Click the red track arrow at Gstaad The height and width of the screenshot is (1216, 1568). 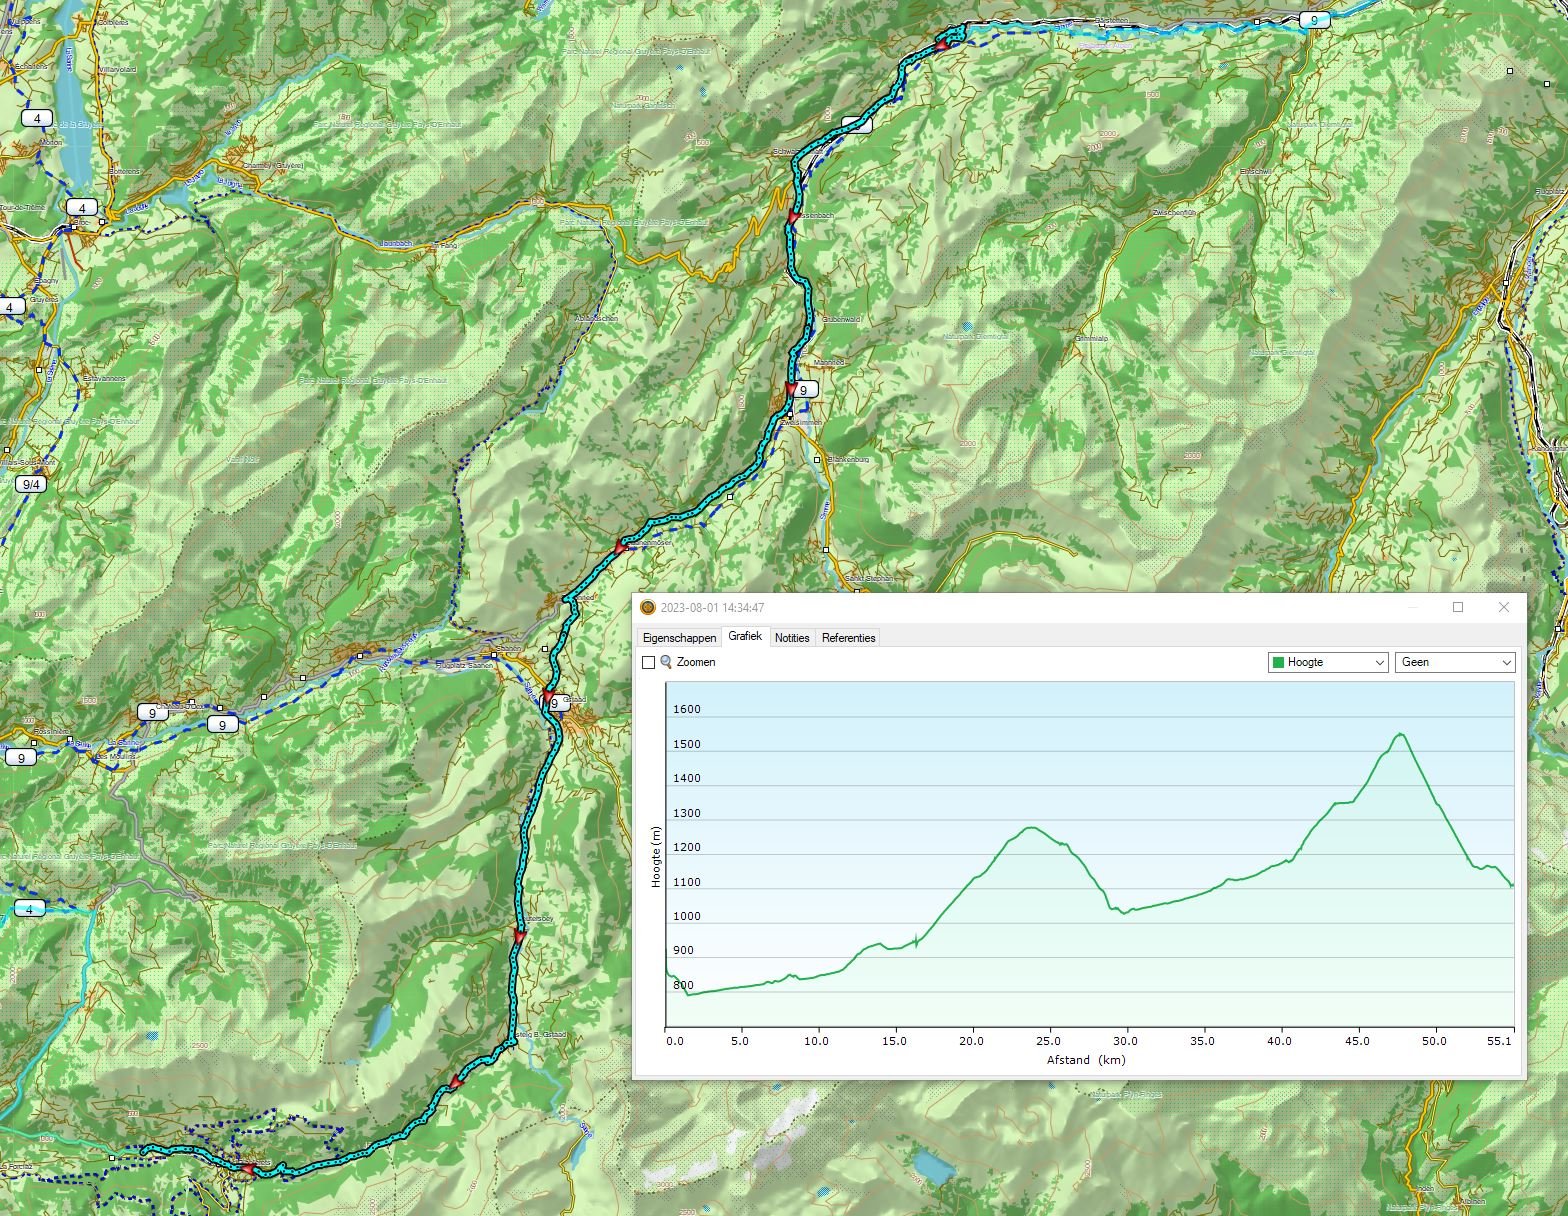pyautogui.click(x=547, y=697)
